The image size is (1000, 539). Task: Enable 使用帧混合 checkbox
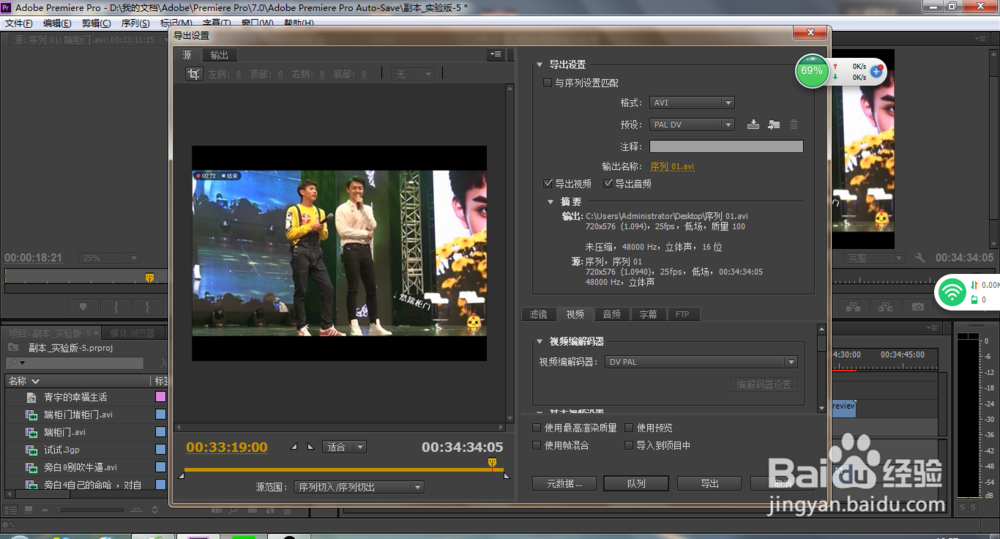[x=536, y=445]
